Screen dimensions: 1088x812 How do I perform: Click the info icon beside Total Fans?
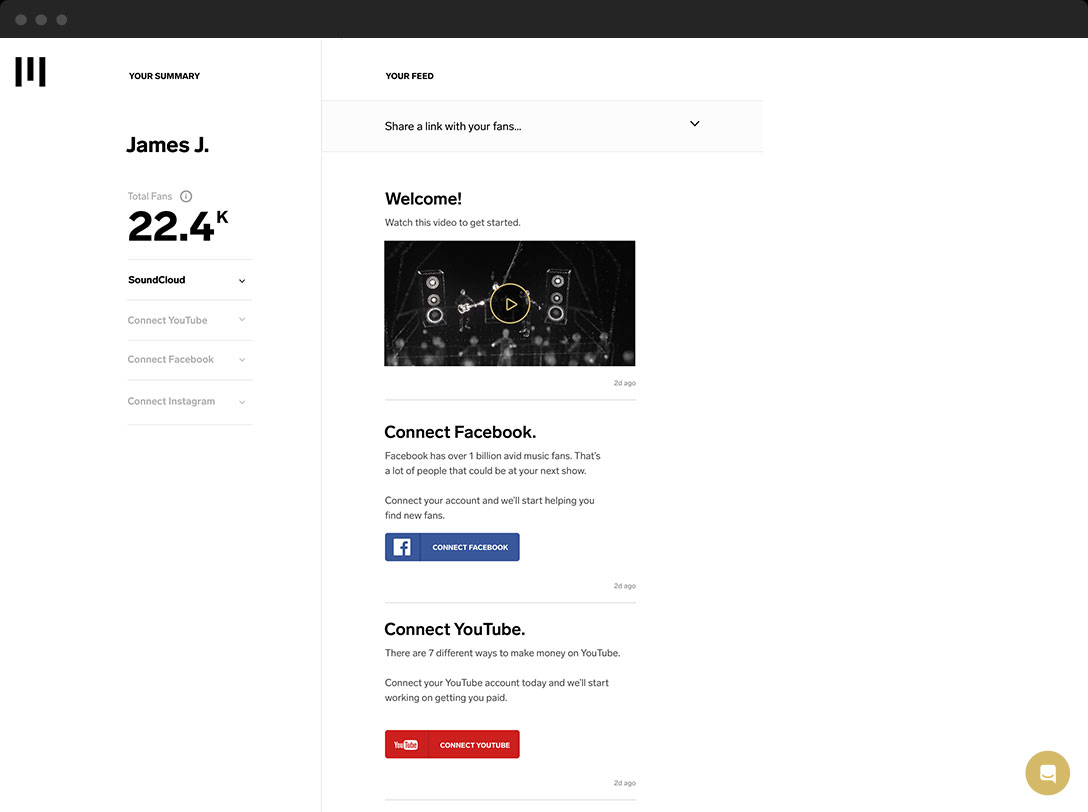[x=186, y=197]
